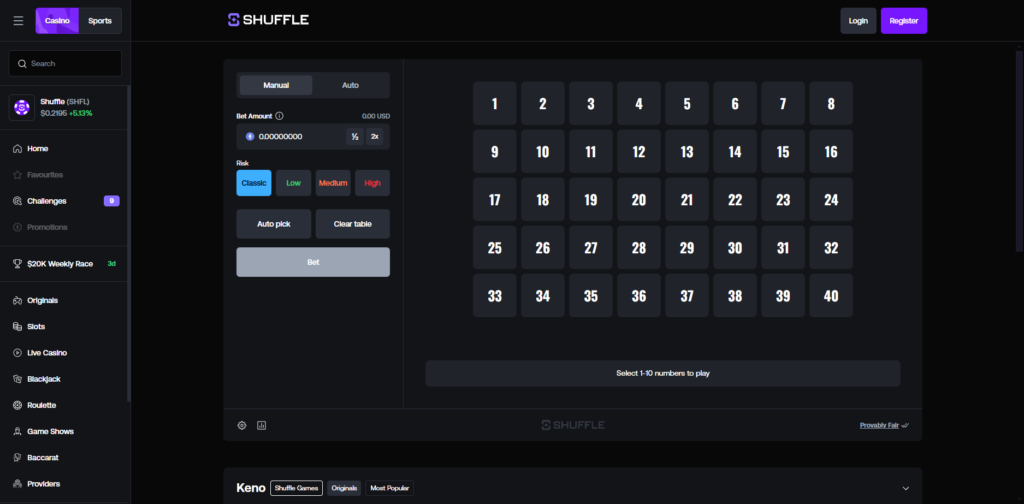Click the 3d label on Weekly Race

[x=112, y=264]
